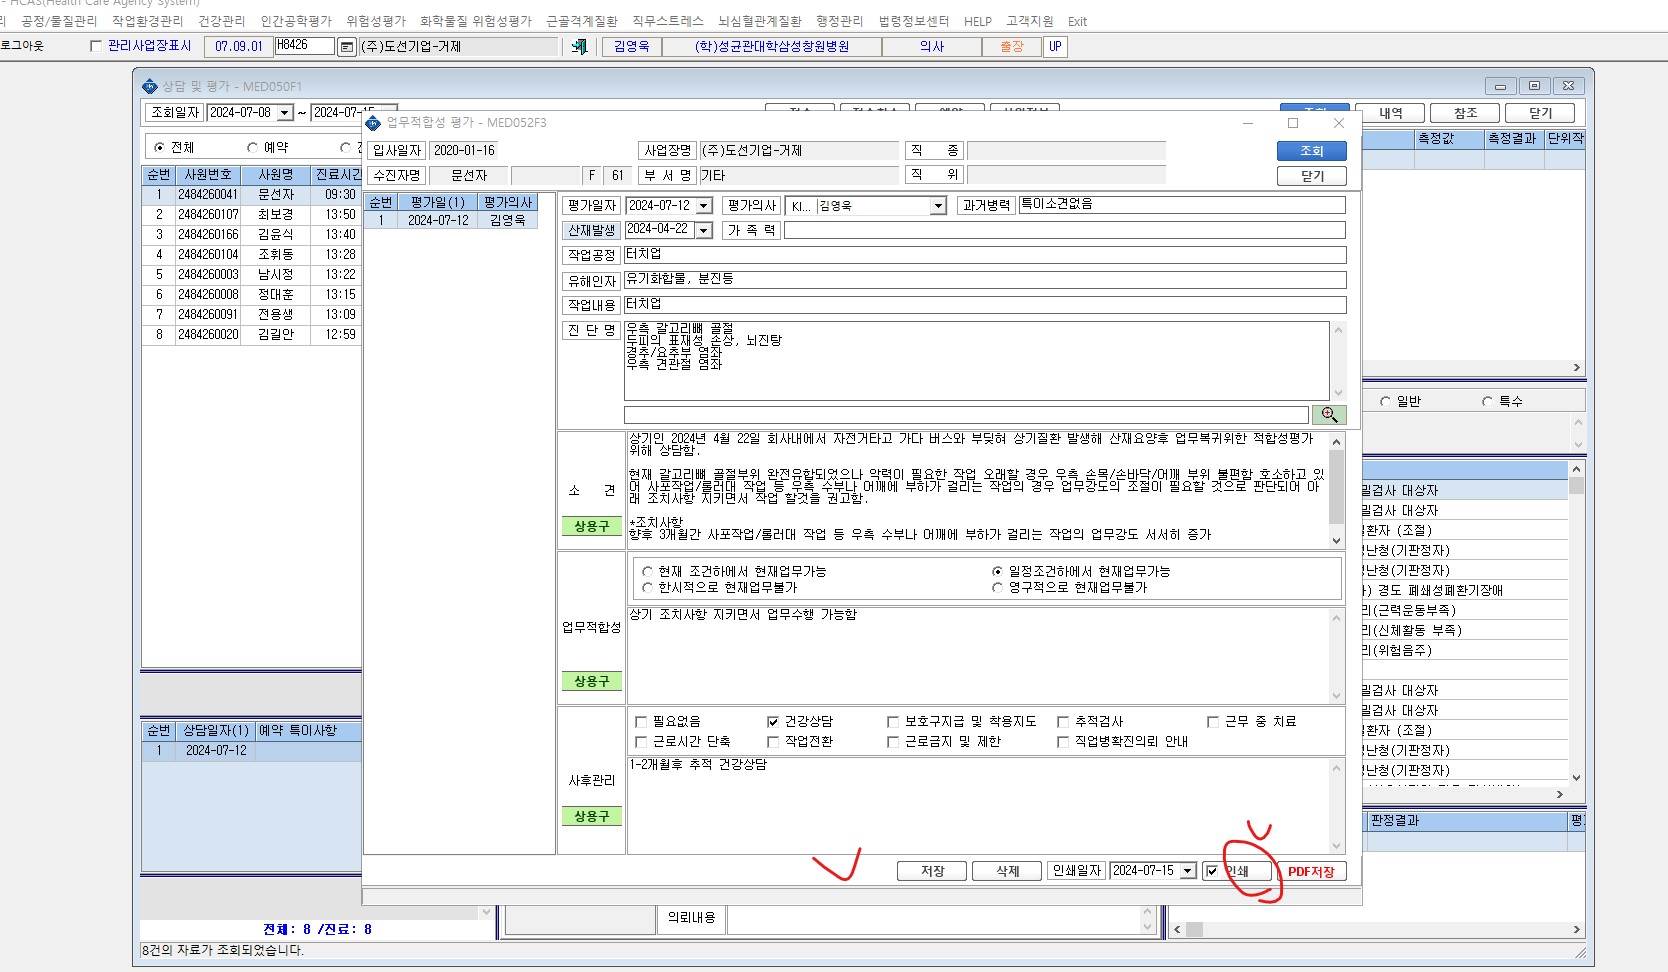1668x972 pixels.
Task: Open the 건강관리 menu
Action: point(221,21)
